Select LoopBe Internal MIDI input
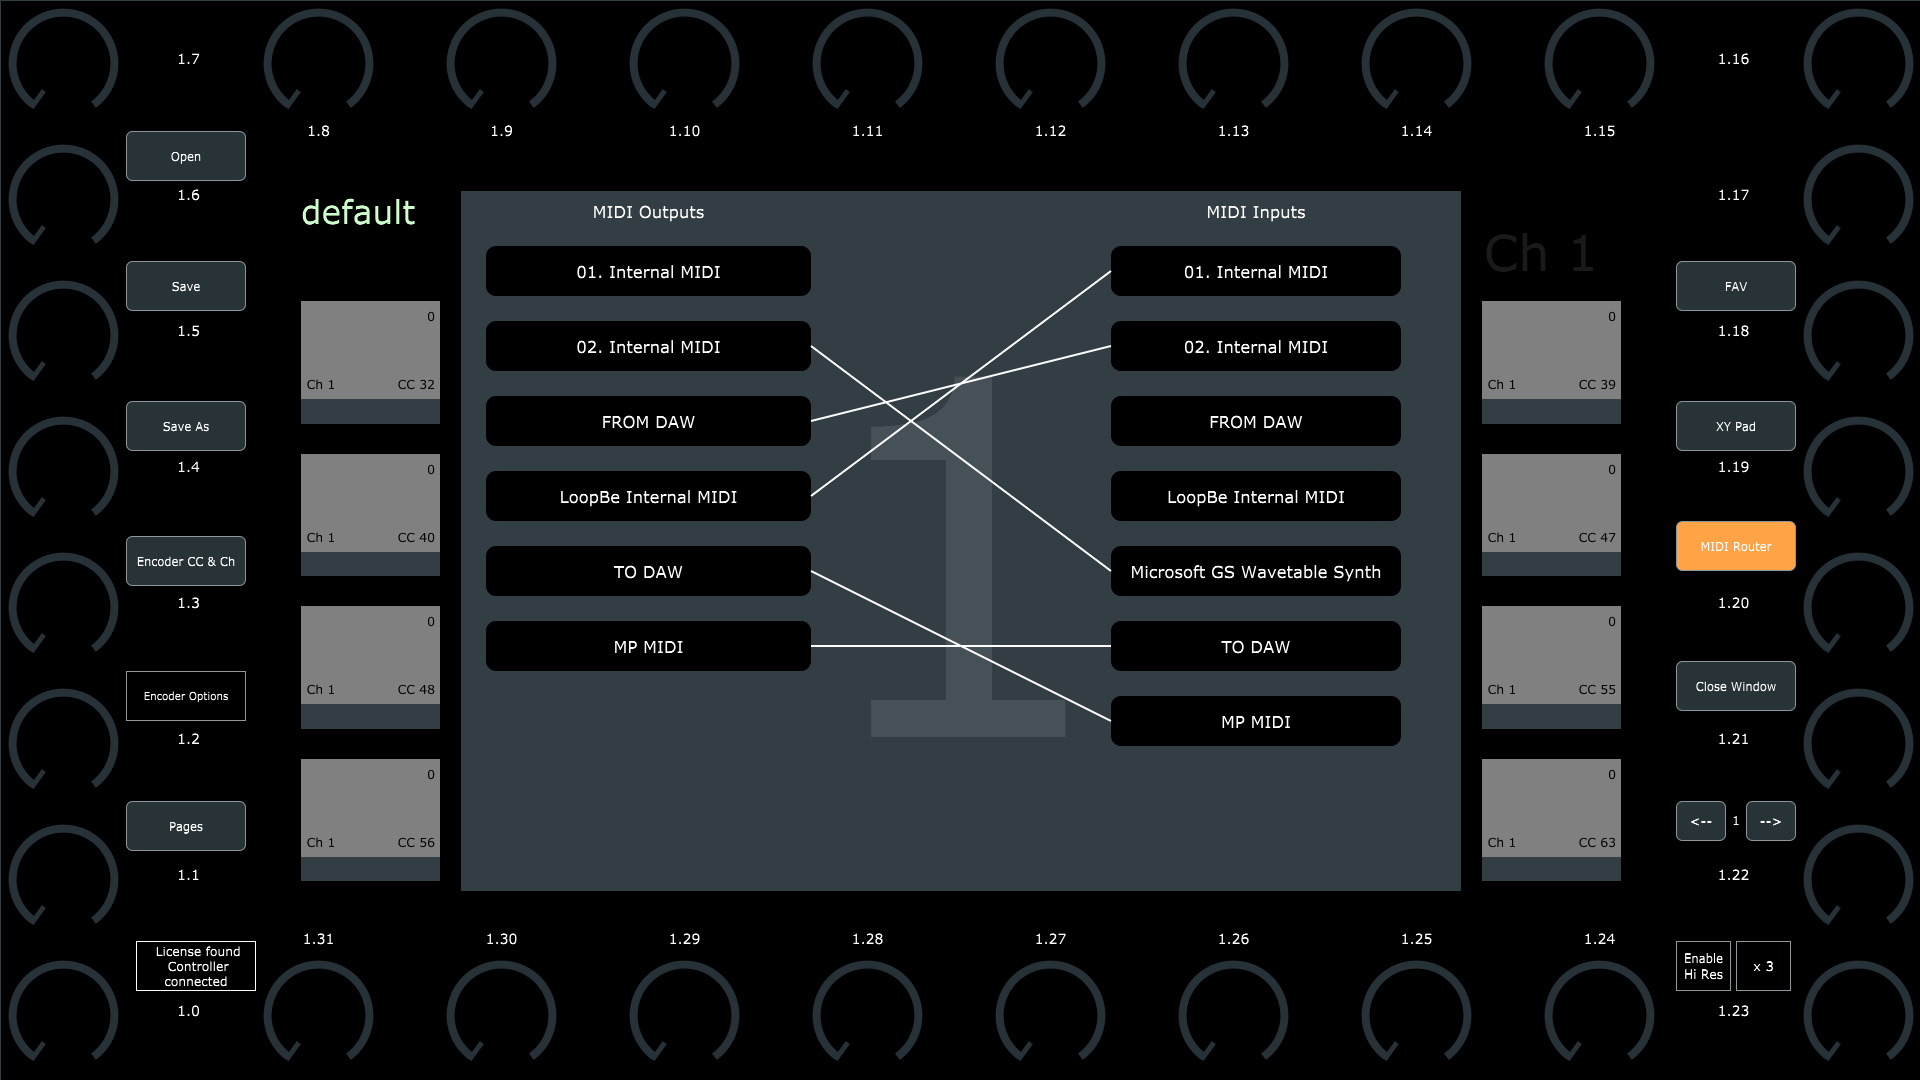This screenshot has height=1080, width=1920. coord(1256,496)
